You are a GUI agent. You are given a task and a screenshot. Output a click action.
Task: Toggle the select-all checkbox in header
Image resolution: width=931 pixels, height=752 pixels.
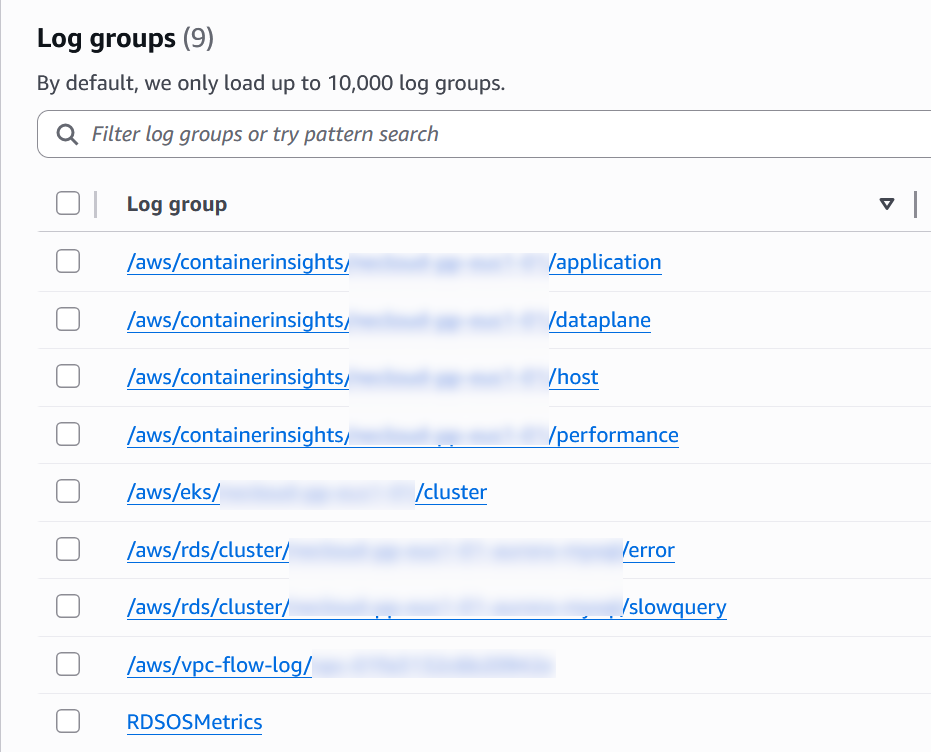(68, 204)
